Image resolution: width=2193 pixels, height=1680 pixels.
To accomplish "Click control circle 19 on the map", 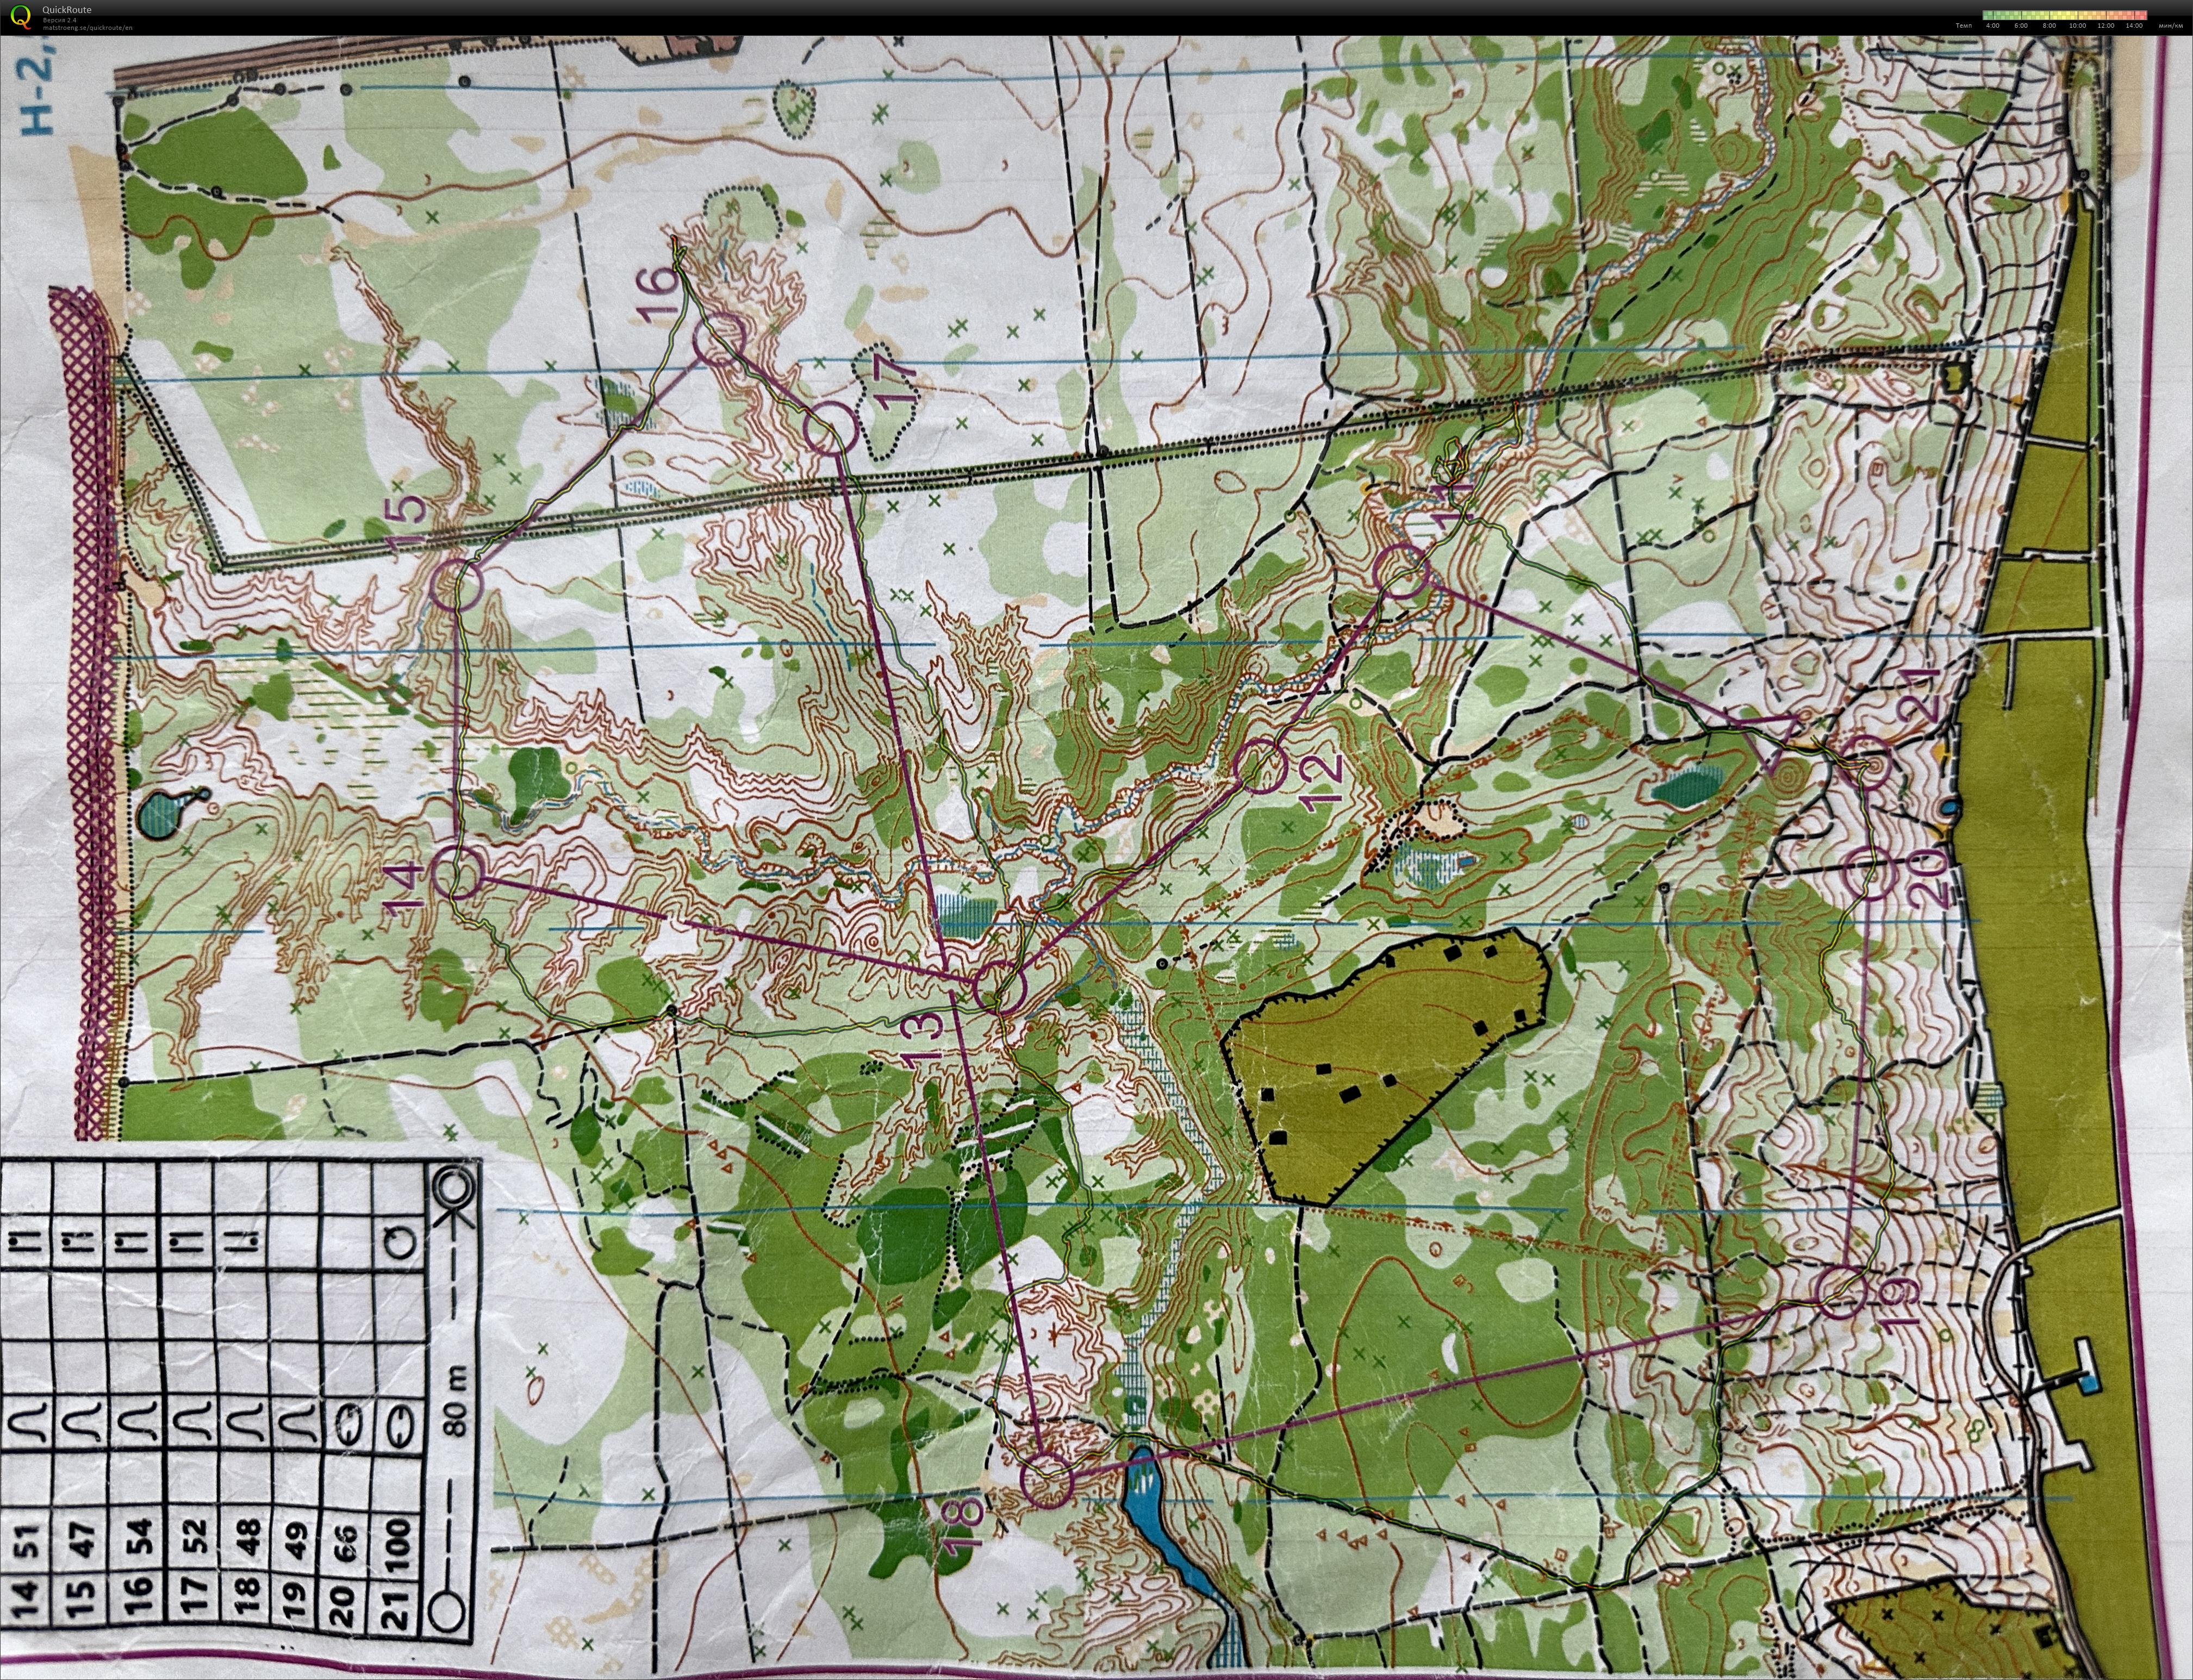I will coord(1842,1291).
